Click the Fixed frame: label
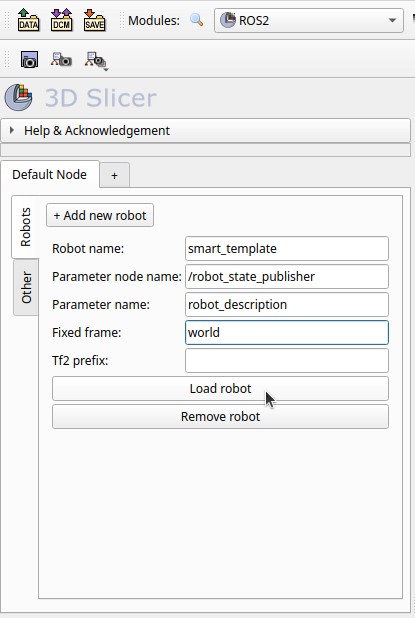The height and width of the screenshot is (618, 415). click(x=87, y=333)
